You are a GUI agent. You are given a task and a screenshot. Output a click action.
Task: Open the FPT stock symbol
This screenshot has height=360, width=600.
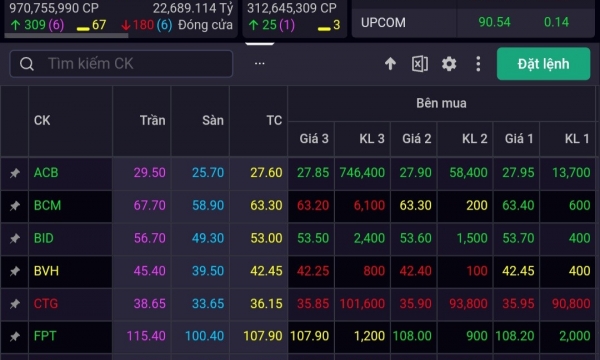tap(45, 336)
